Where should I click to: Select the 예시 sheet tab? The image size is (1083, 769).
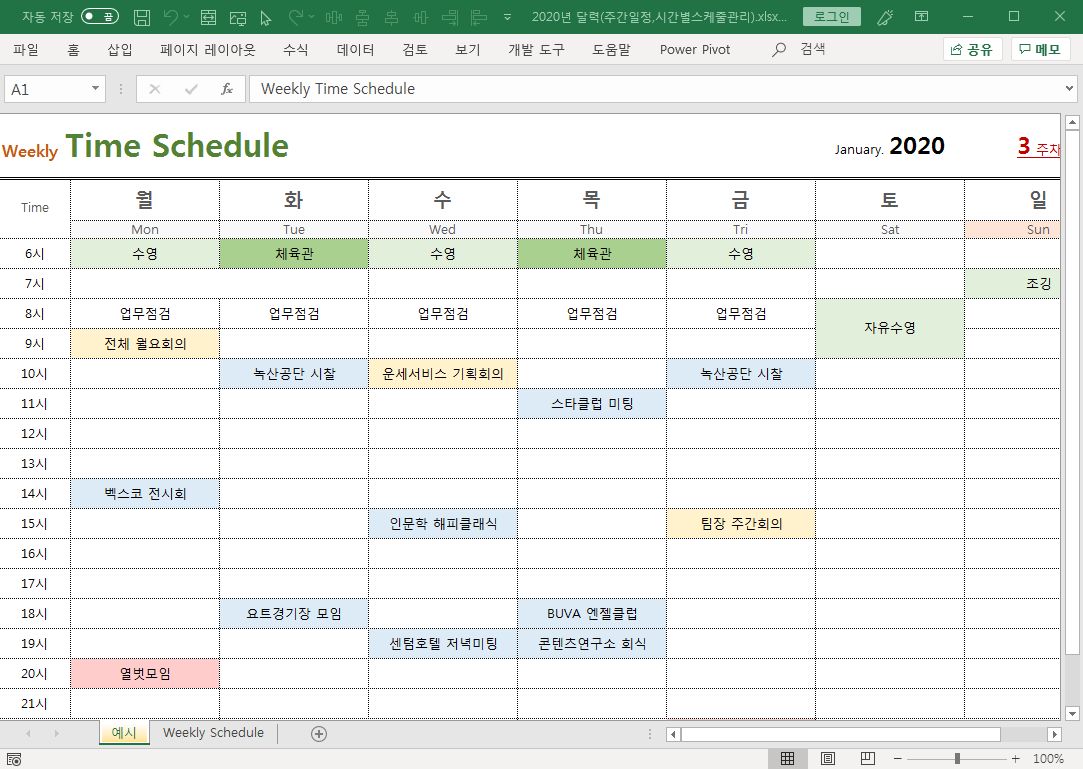point(124,733)
